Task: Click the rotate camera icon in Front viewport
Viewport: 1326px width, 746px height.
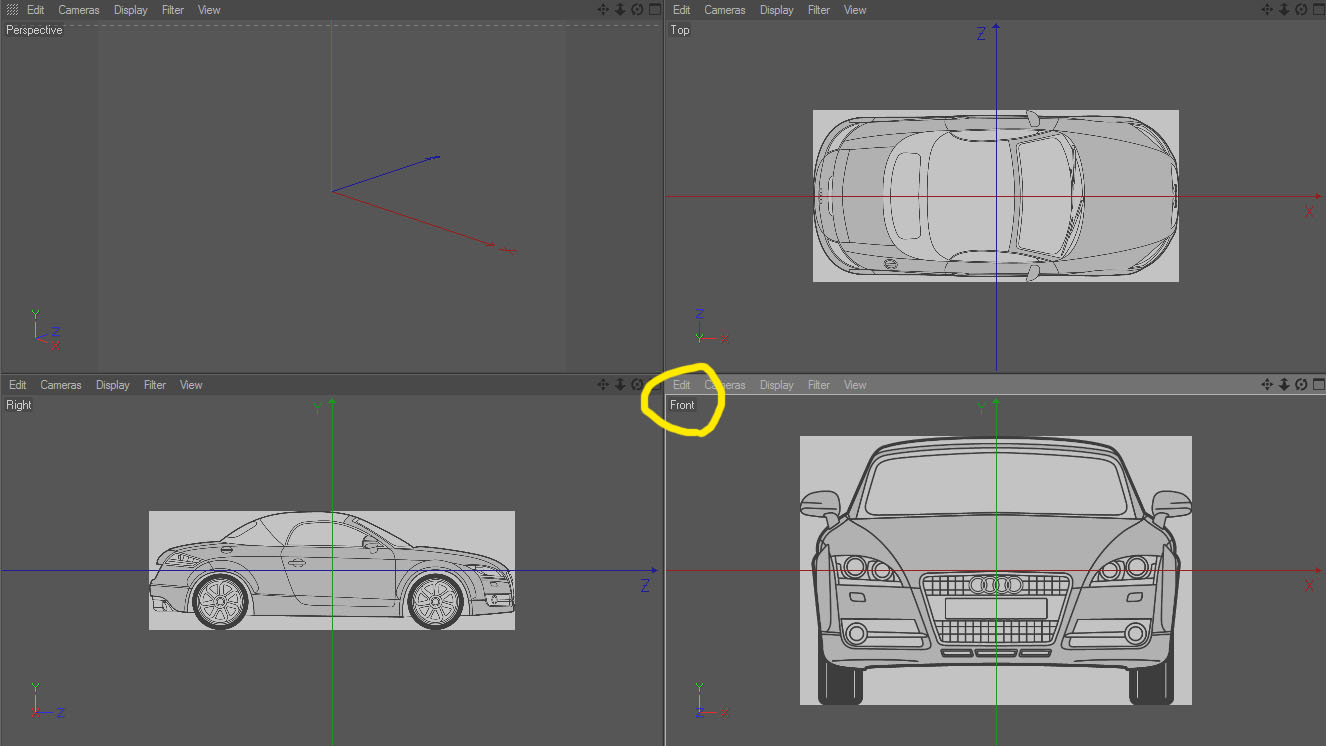Action: (1301, 385)
